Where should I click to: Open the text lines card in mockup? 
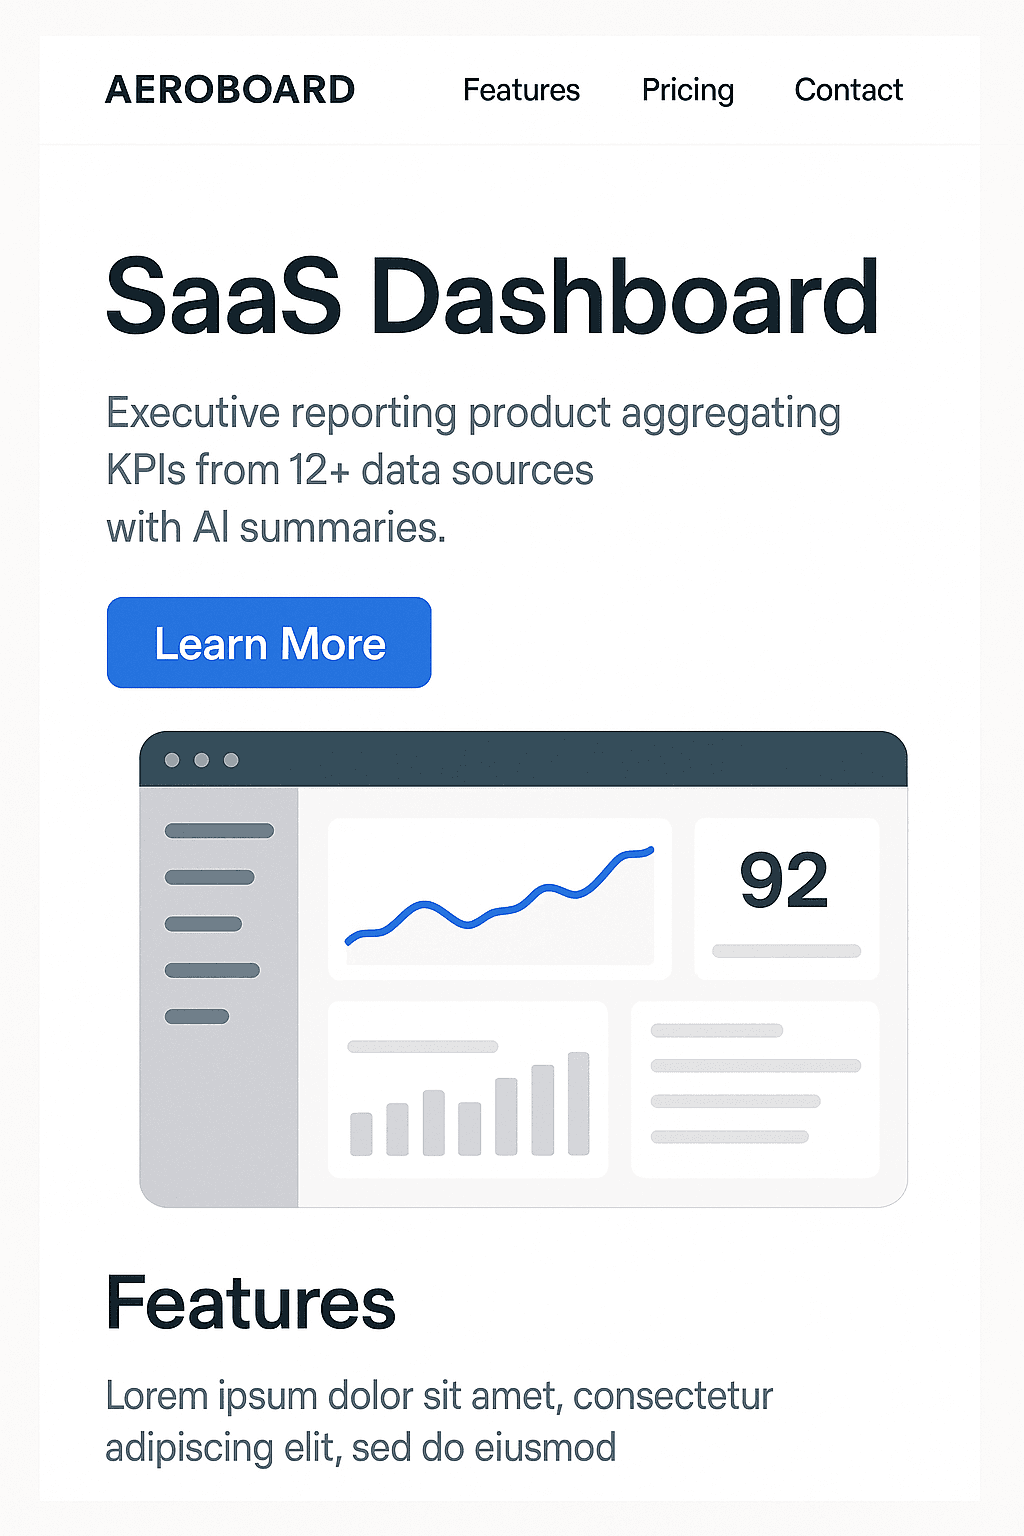(755, 1089)
